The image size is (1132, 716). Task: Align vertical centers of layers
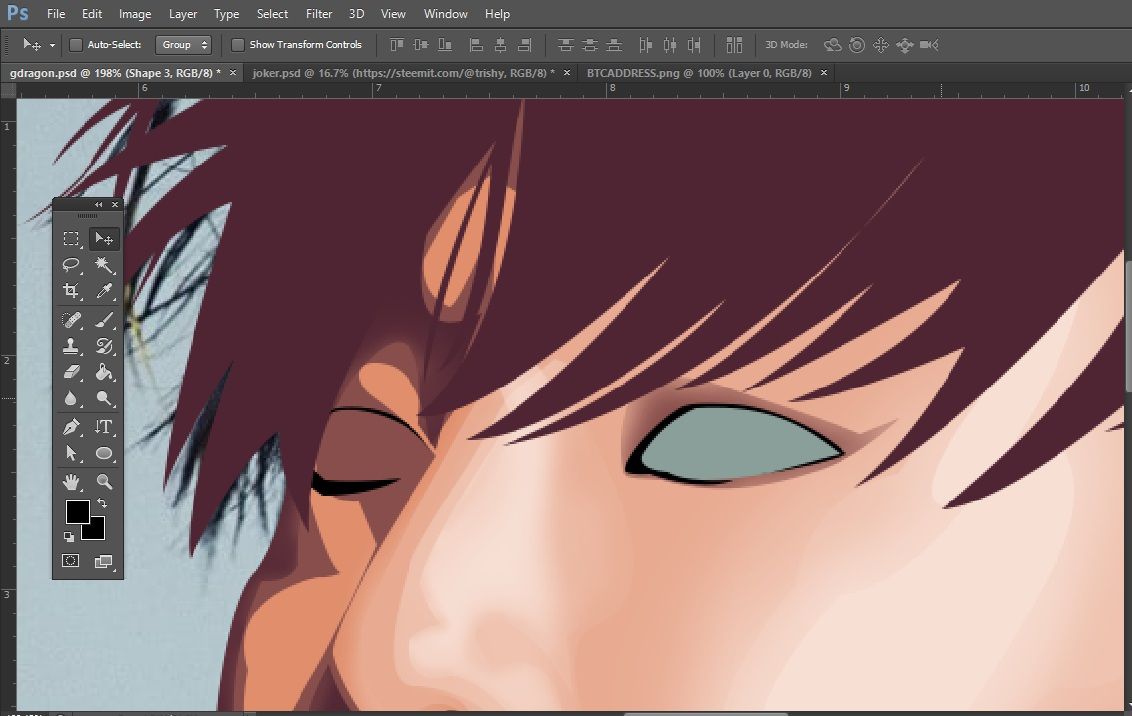click(x=421, y=45)
